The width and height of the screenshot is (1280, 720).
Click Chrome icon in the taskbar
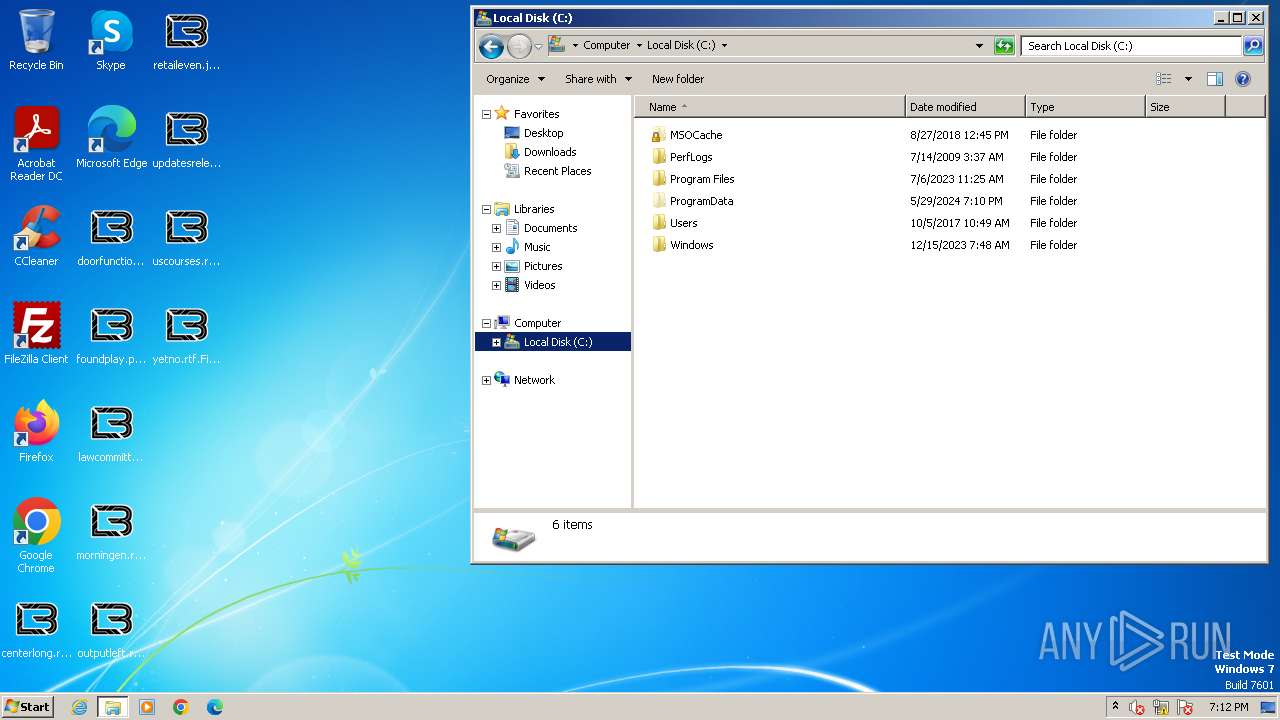[181, 707]
